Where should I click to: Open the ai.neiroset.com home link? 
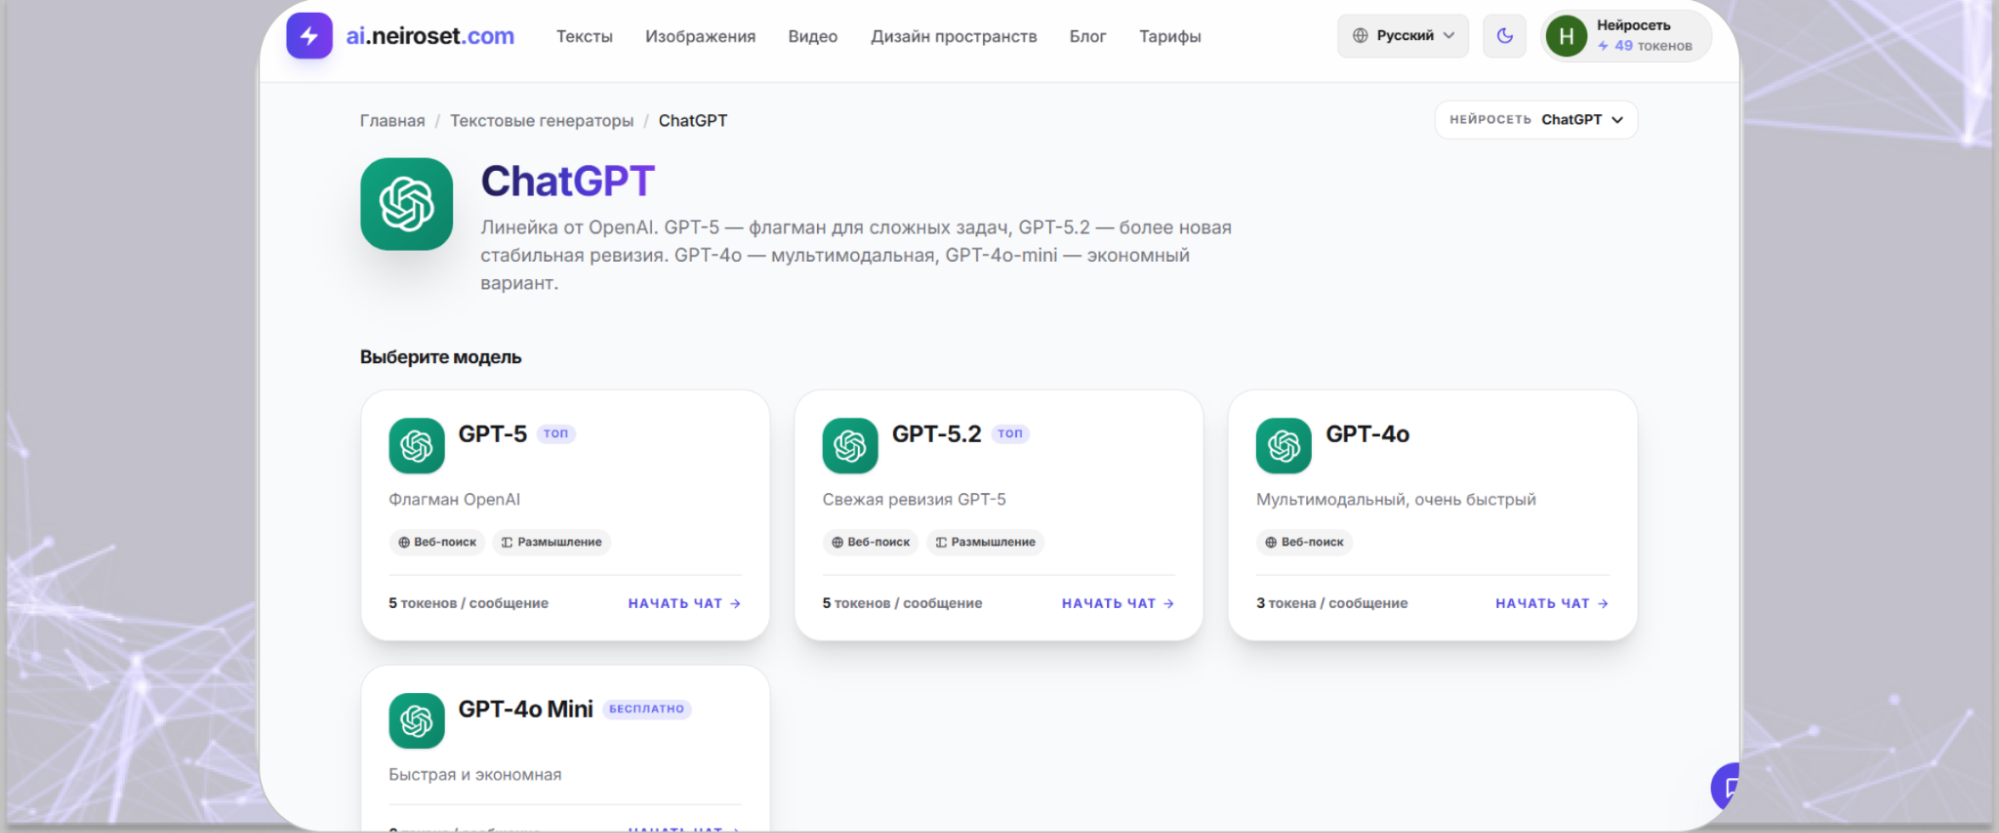(430, 36)
